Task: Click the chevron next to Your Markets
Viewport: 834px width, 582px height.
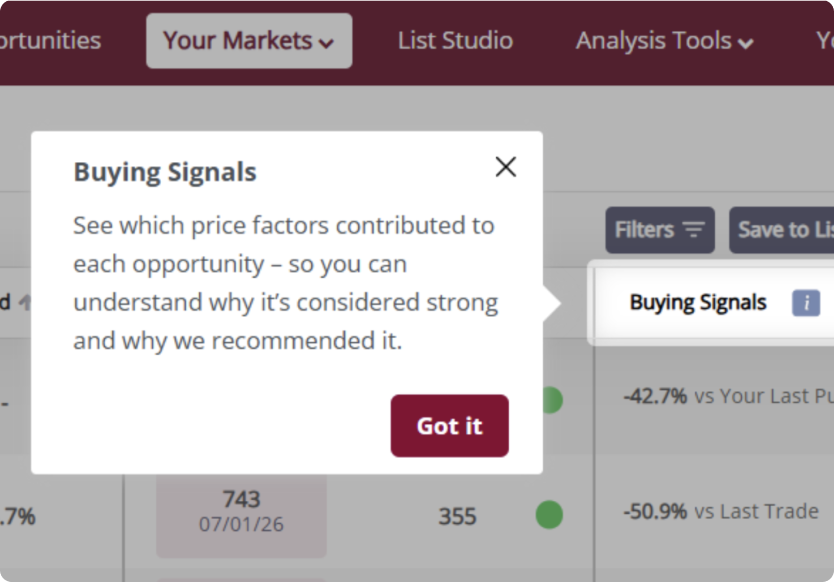Action: 326,43
